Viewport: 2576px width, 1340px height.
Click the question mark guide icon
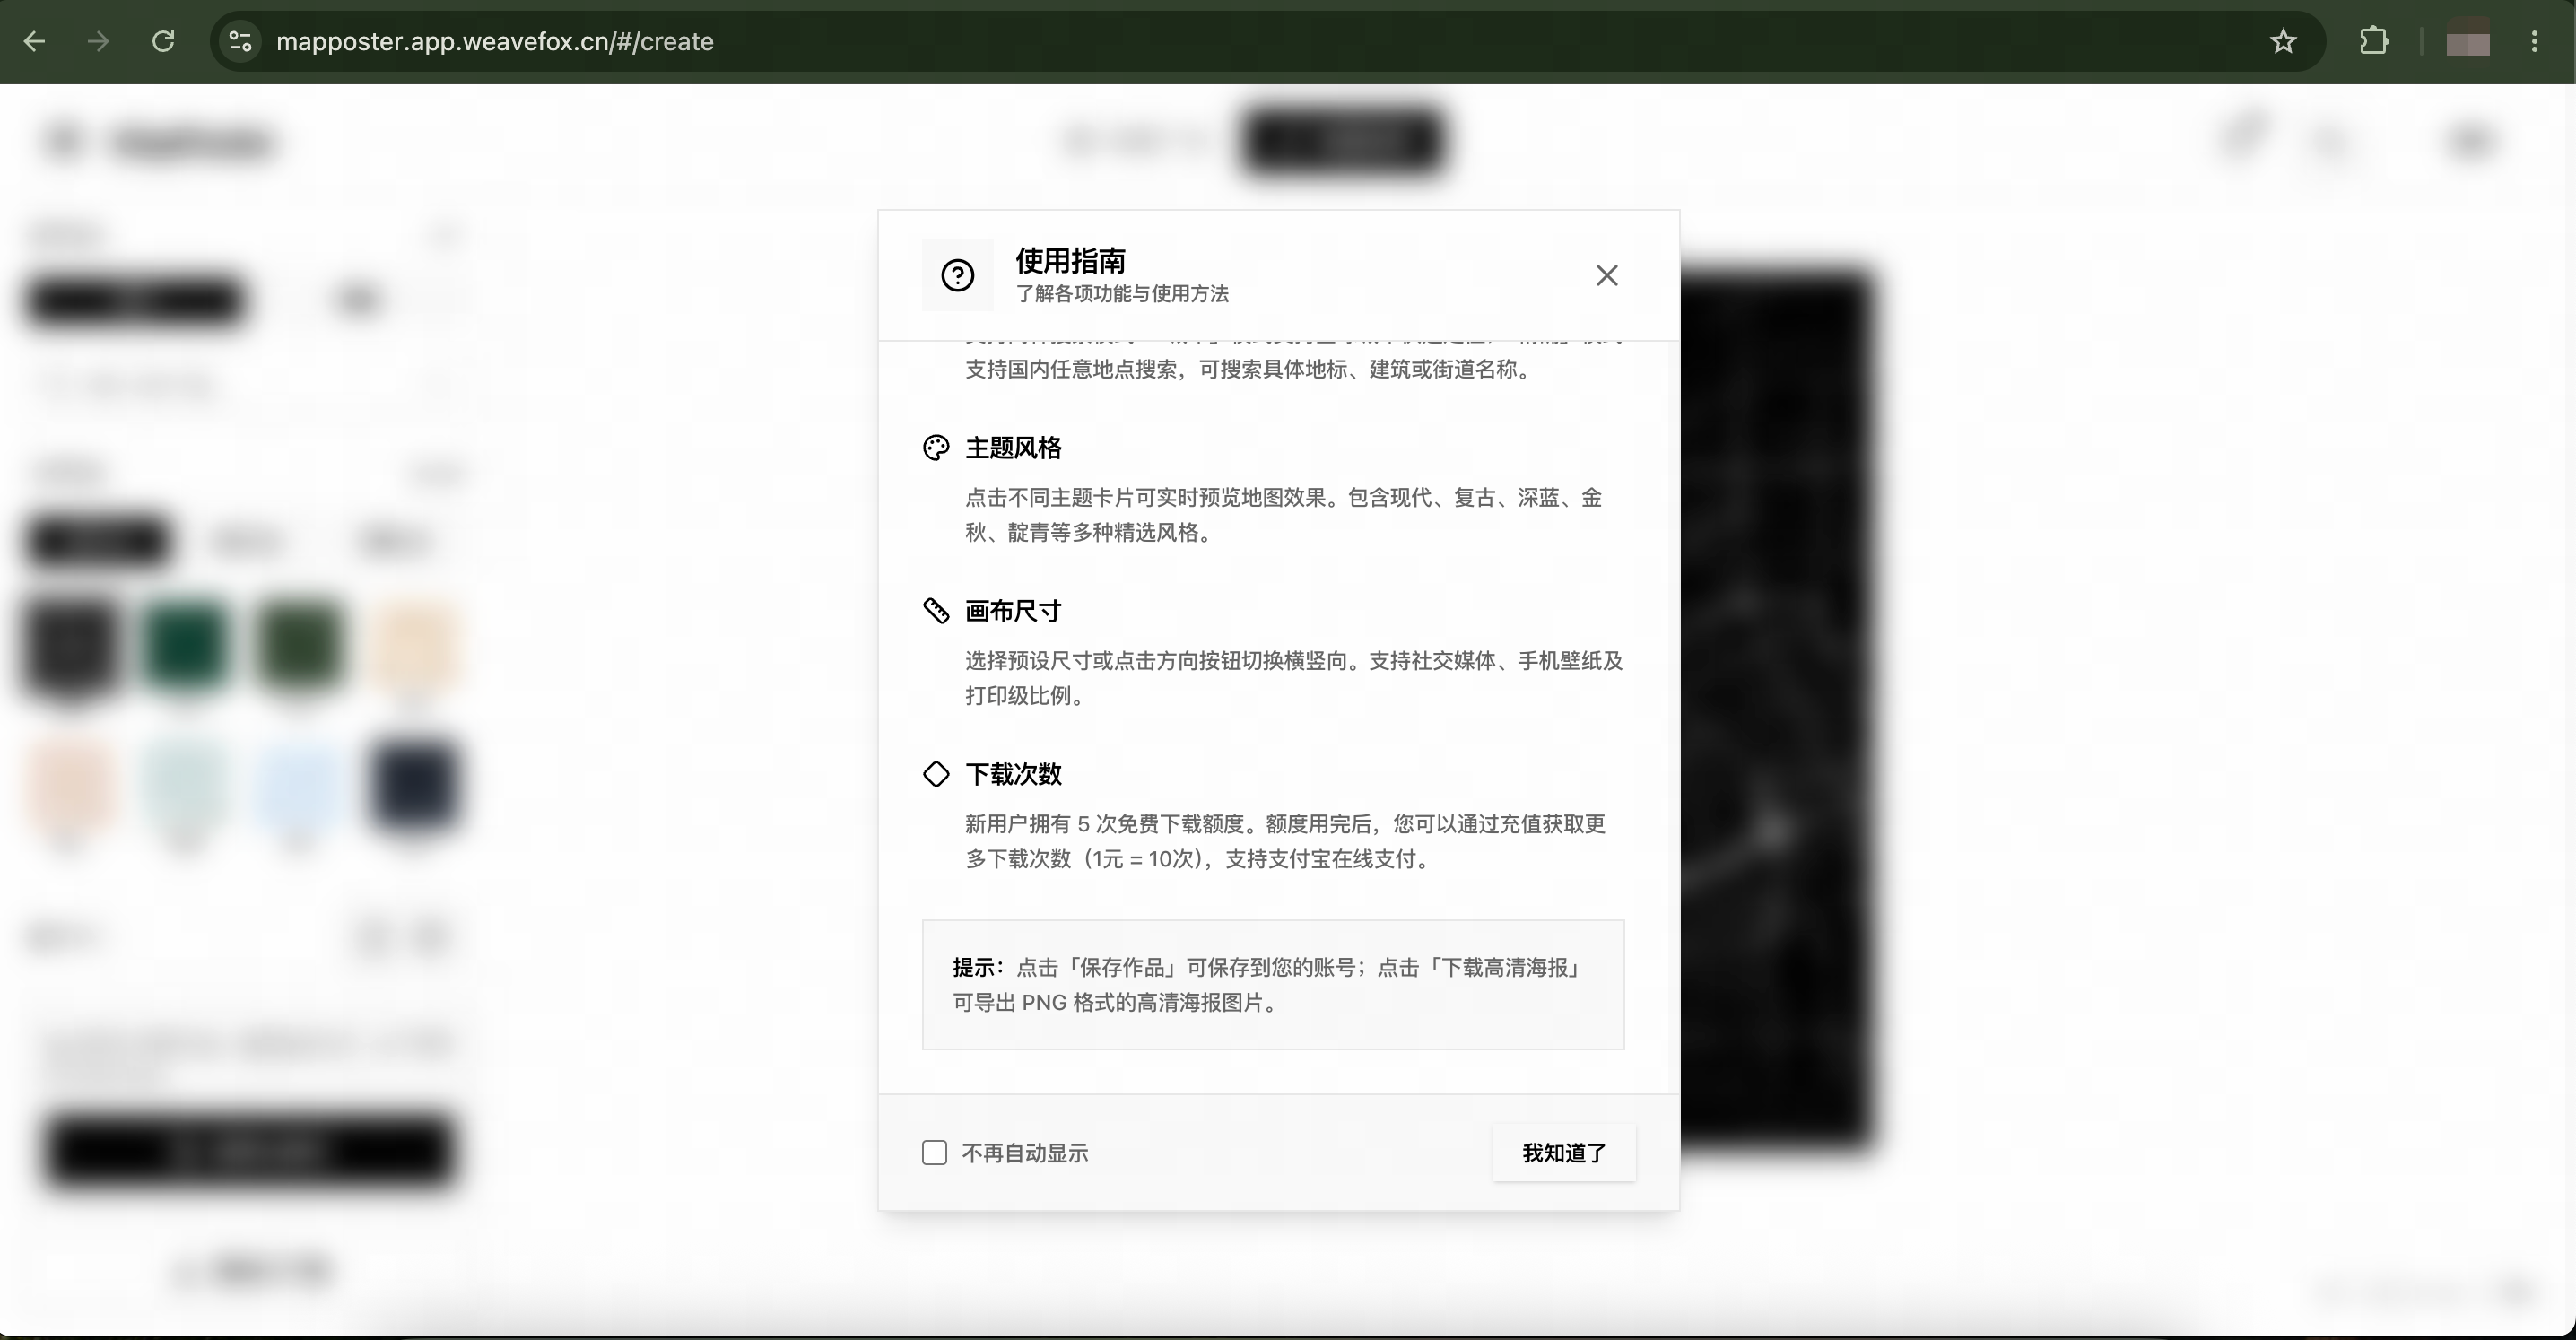coord(957,275)
